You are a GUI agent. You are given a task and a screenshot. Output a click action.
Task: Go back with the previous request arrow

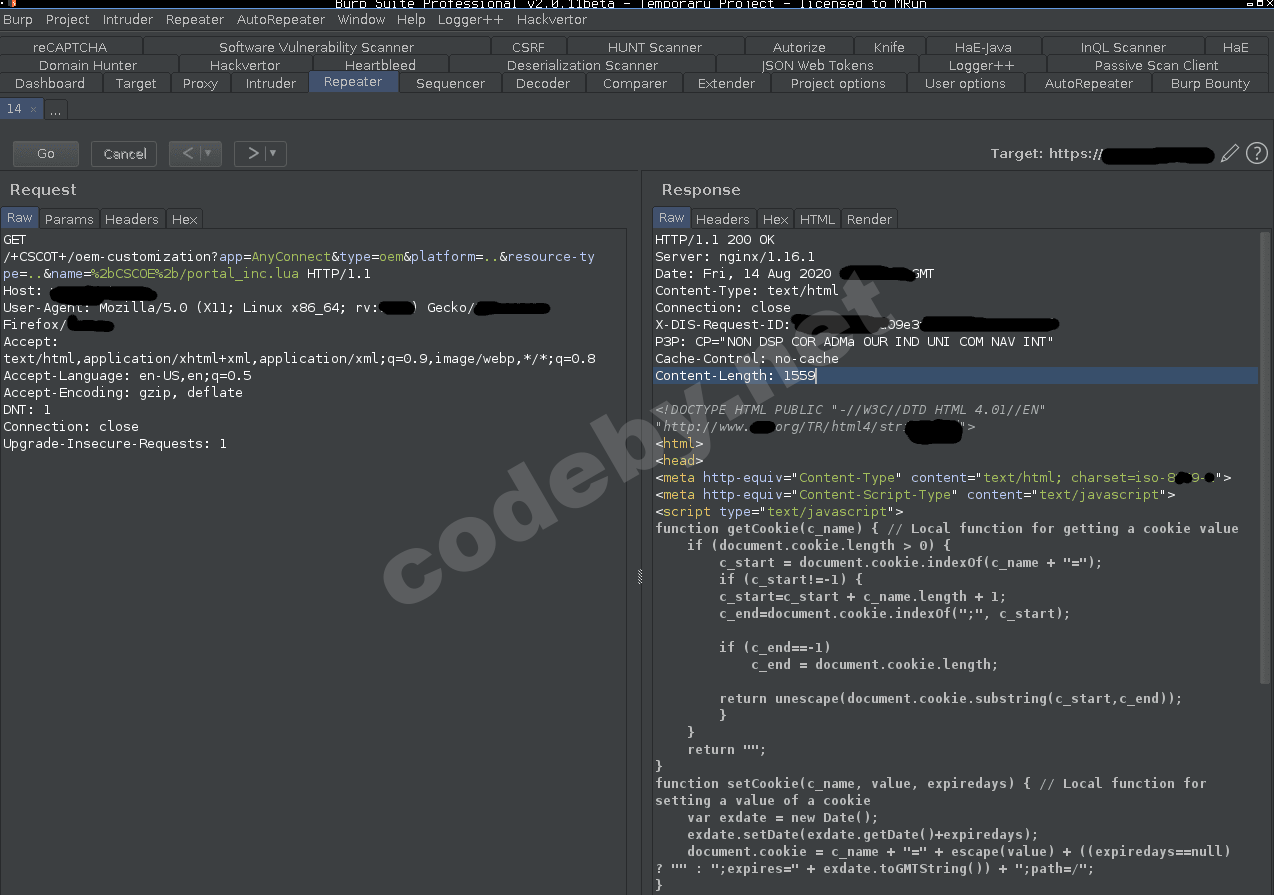click(187, 153)
